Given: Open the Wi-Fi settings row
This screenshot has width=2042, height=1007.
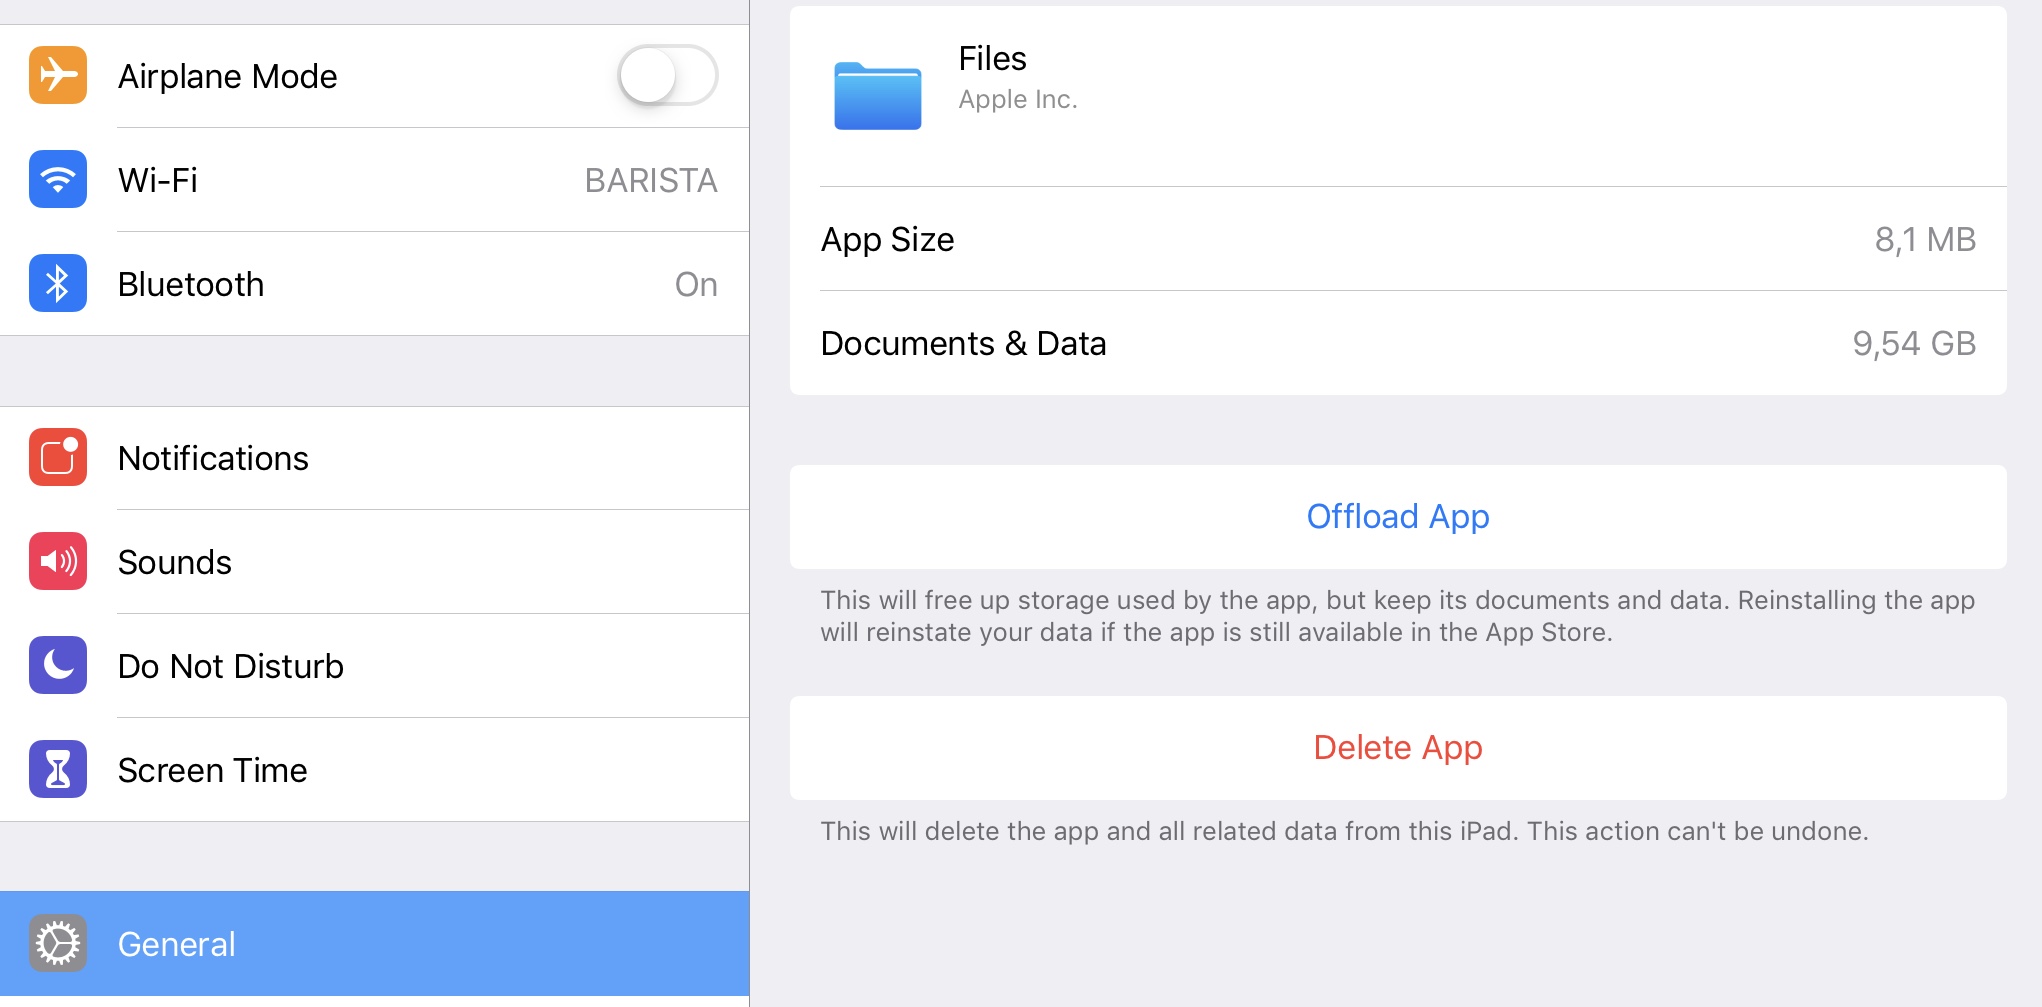Looking at the screenshot, I should coord(374,180).
